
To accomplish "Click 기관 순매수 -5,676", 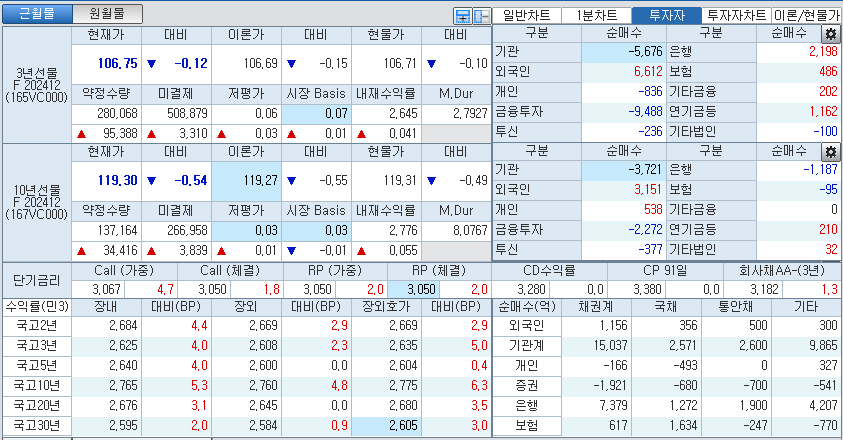I will tap(624, 52).
